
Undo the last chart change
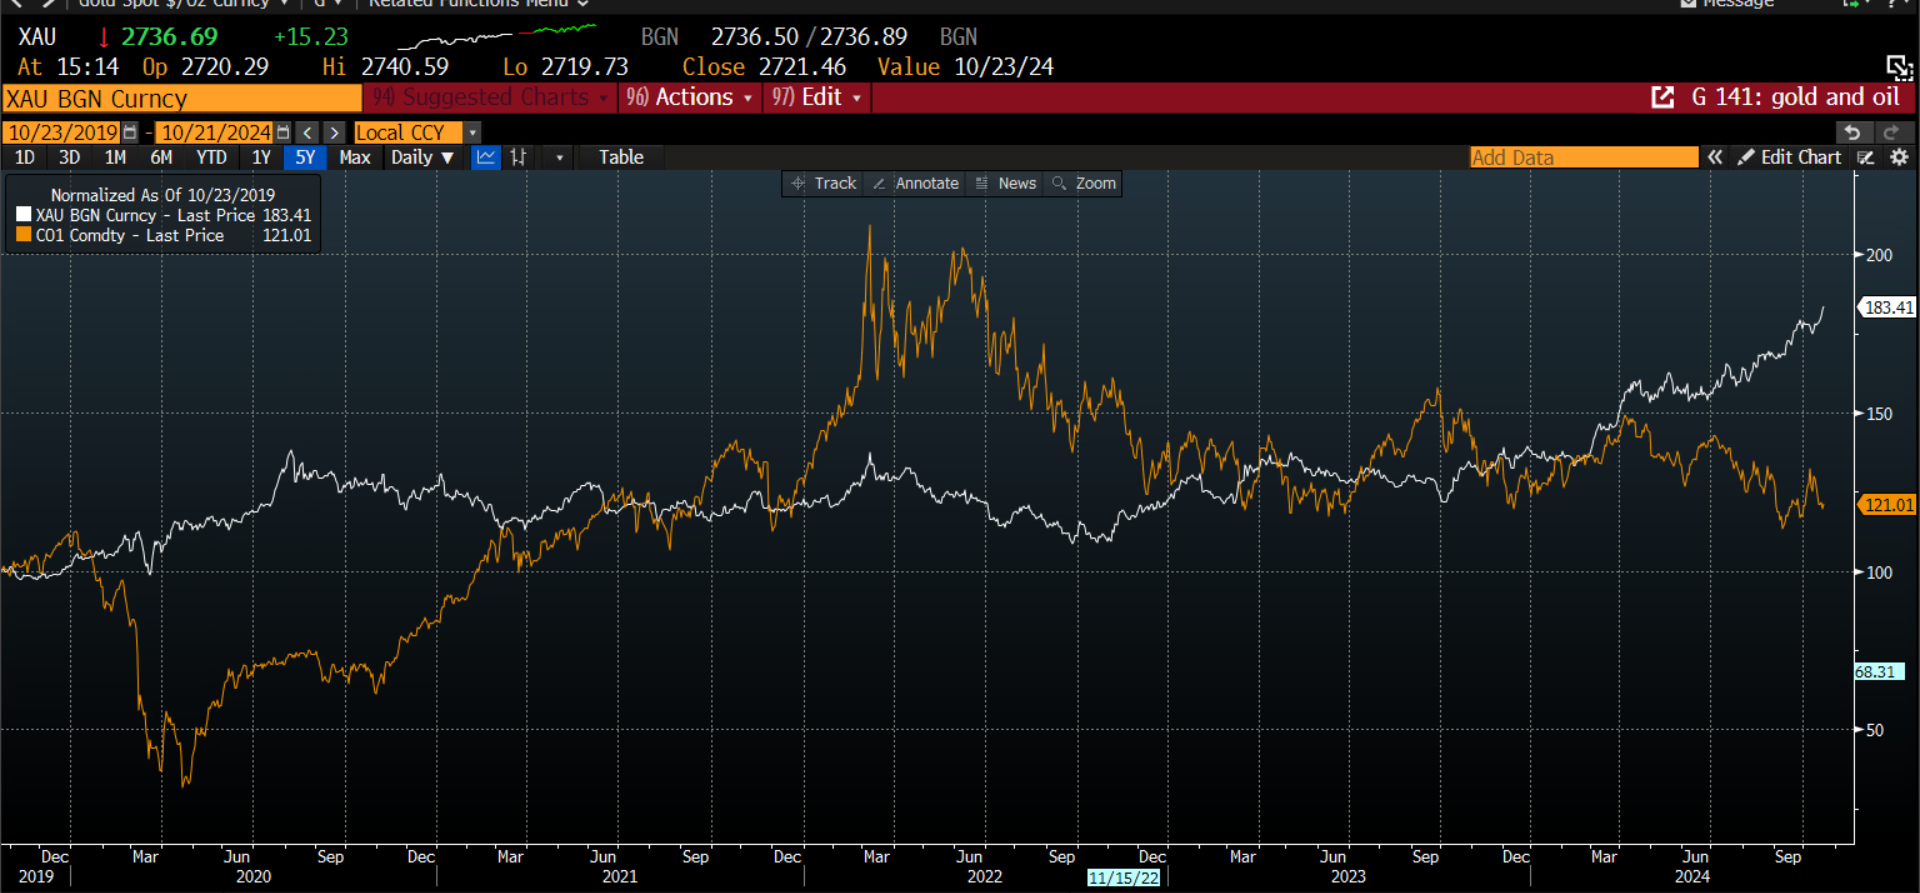coord(1852,132)
